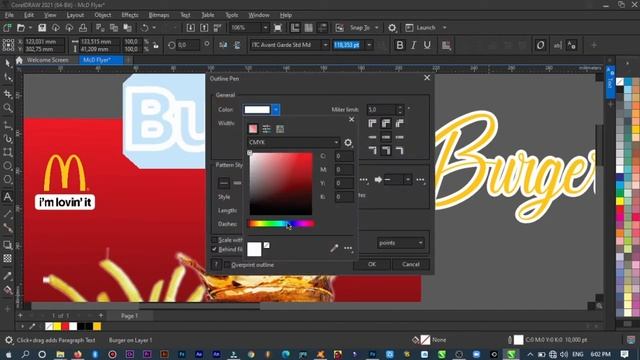Select the Eyedropper tool in the toolbox
This screenshot has height=360, width=640.
7,276
